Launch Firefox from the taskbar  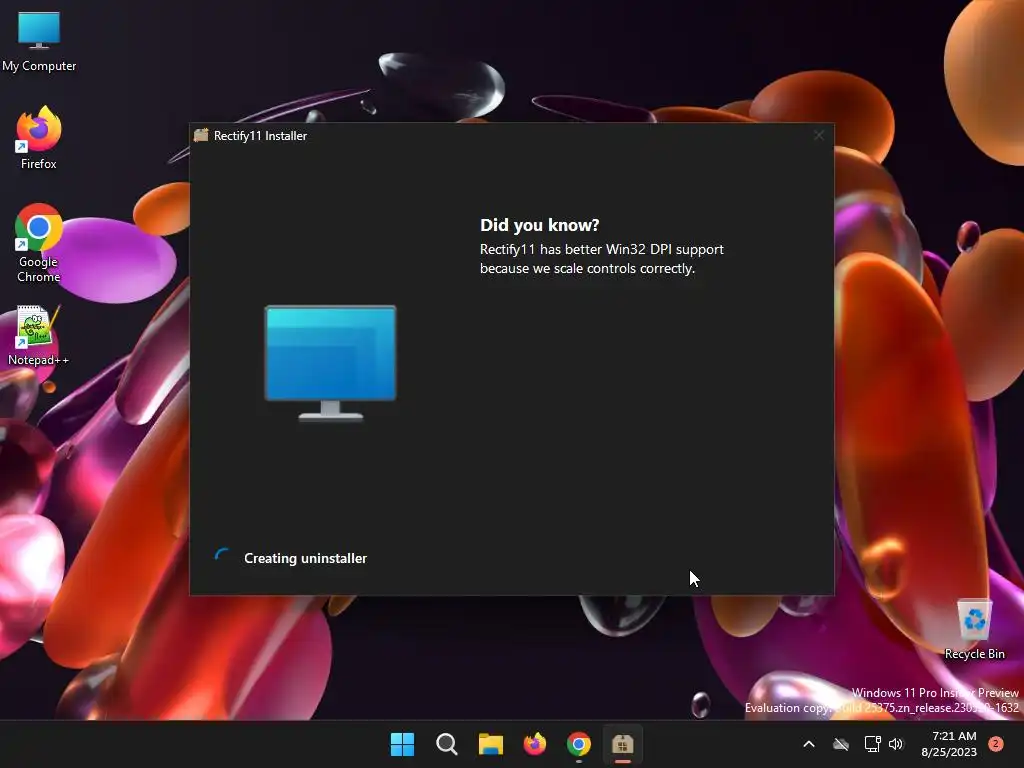(535, 744)
